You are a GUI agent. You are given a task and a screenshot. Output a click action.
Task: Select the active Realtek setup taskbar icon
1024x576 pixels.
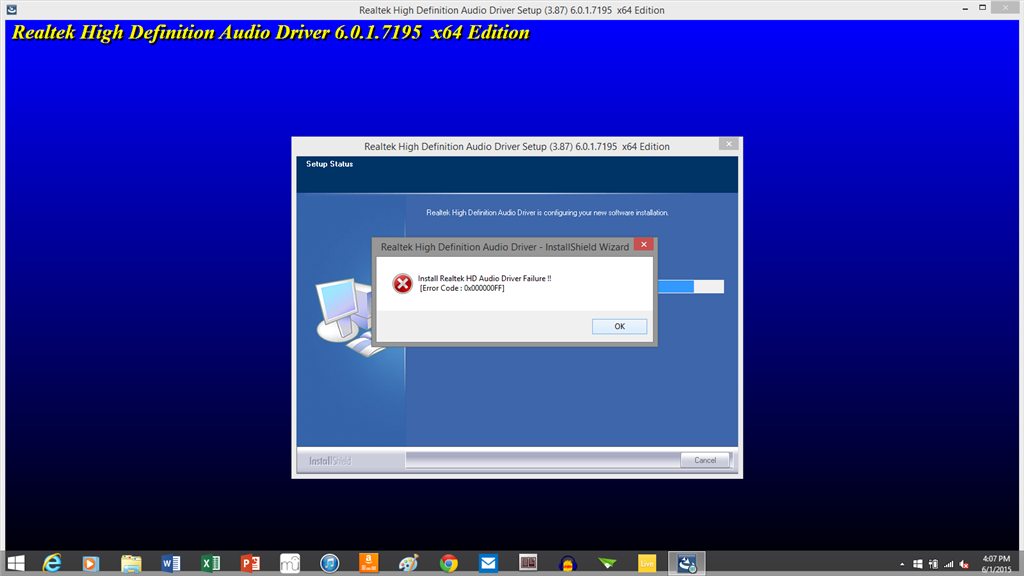click(686, 563)
